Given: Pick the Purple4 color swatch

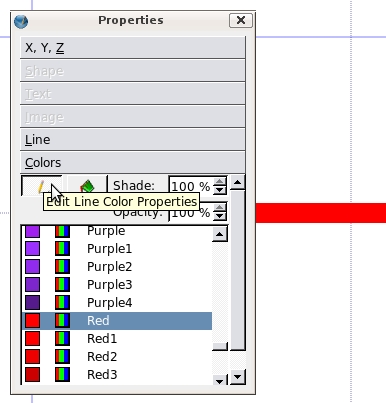Looking at the screenshot, I should [x=33, y=303].
